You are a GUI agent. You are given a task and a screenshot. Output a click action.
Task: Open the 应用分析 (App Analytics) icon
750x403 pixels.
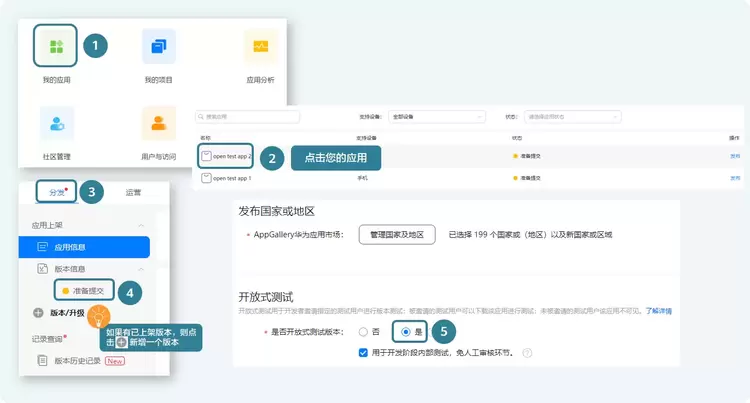click(x=261, y=46)
